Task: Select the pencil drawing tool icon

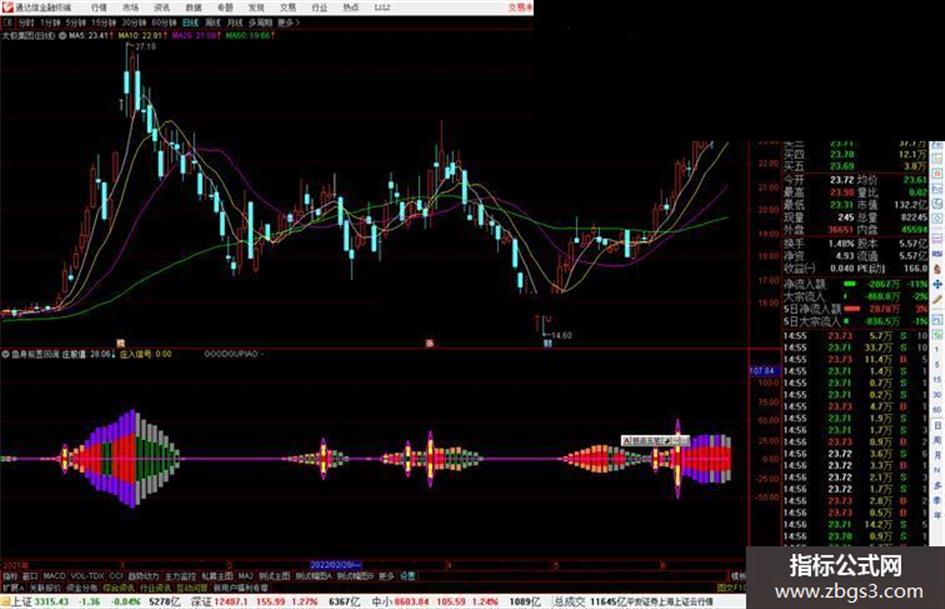Action: click(x=938, y=299)
